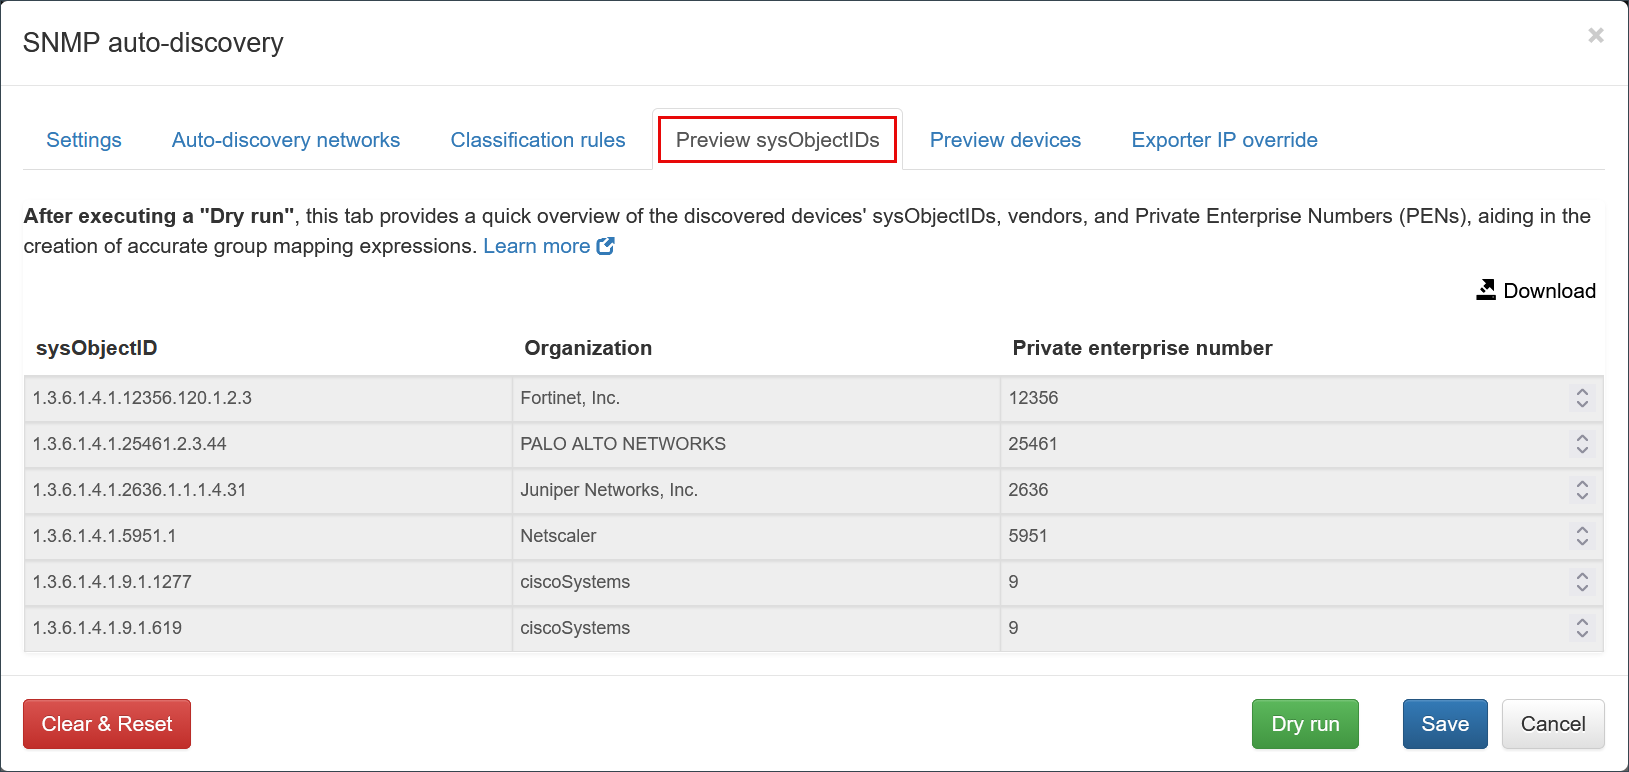The width and height of the screenshot is (1629, 772).
Task: Close the SNMP auto-discovery dialog with X
Action: tap(1595, 36)
